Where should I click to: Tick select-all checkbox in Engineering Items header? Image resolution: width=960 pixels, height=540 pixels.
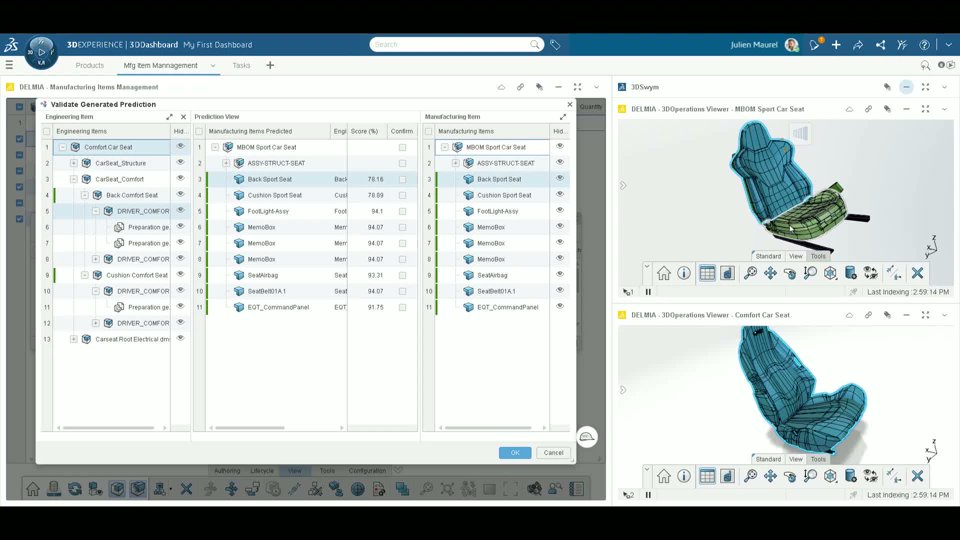(x=47, y=131)
